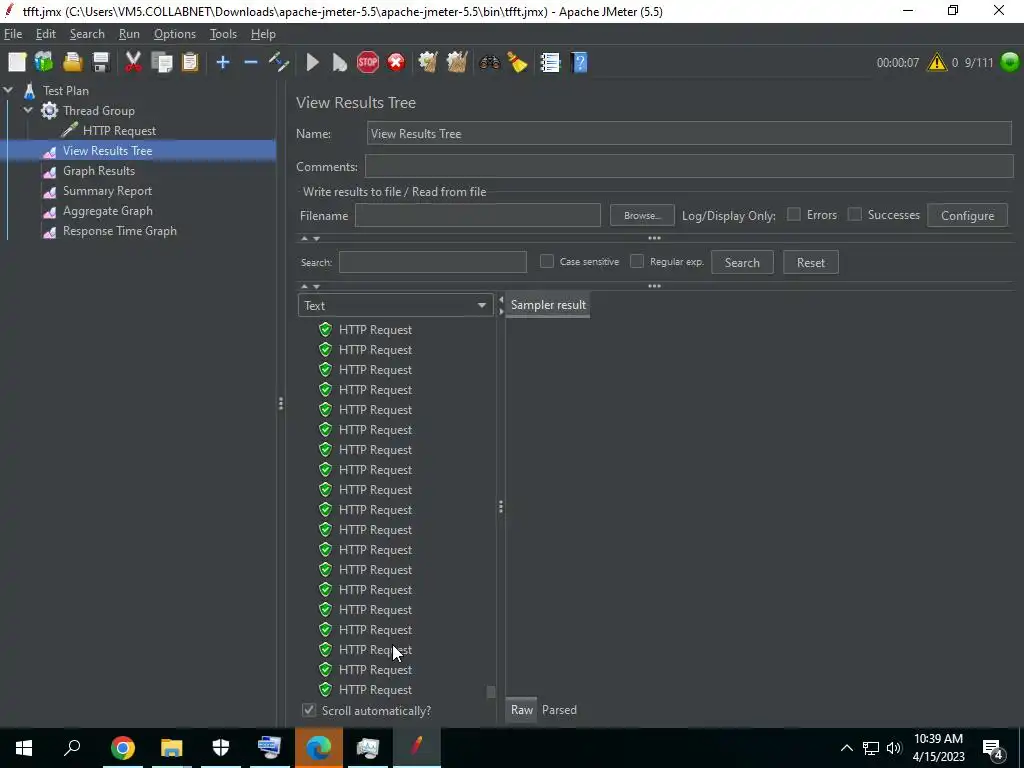Screen dimensions: 1024x768
Task: Click the Paste clipboard icon
Action: pyautogui.click(x=190, y=62)
